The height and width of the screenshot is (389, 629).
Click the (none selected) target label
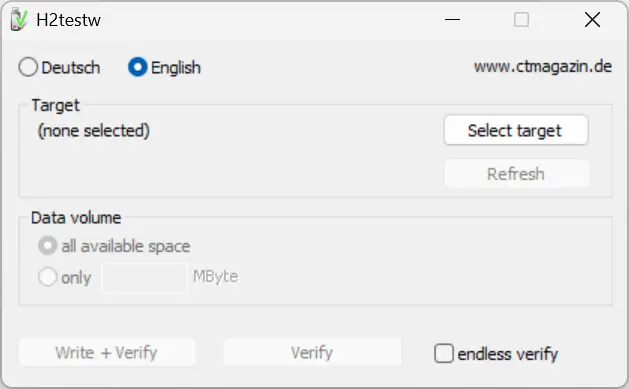(x=93, y=131)
